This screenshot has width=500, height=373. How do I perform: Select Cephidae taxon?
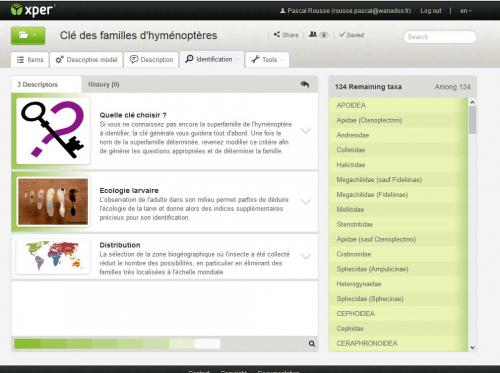[x=398, y=329]
